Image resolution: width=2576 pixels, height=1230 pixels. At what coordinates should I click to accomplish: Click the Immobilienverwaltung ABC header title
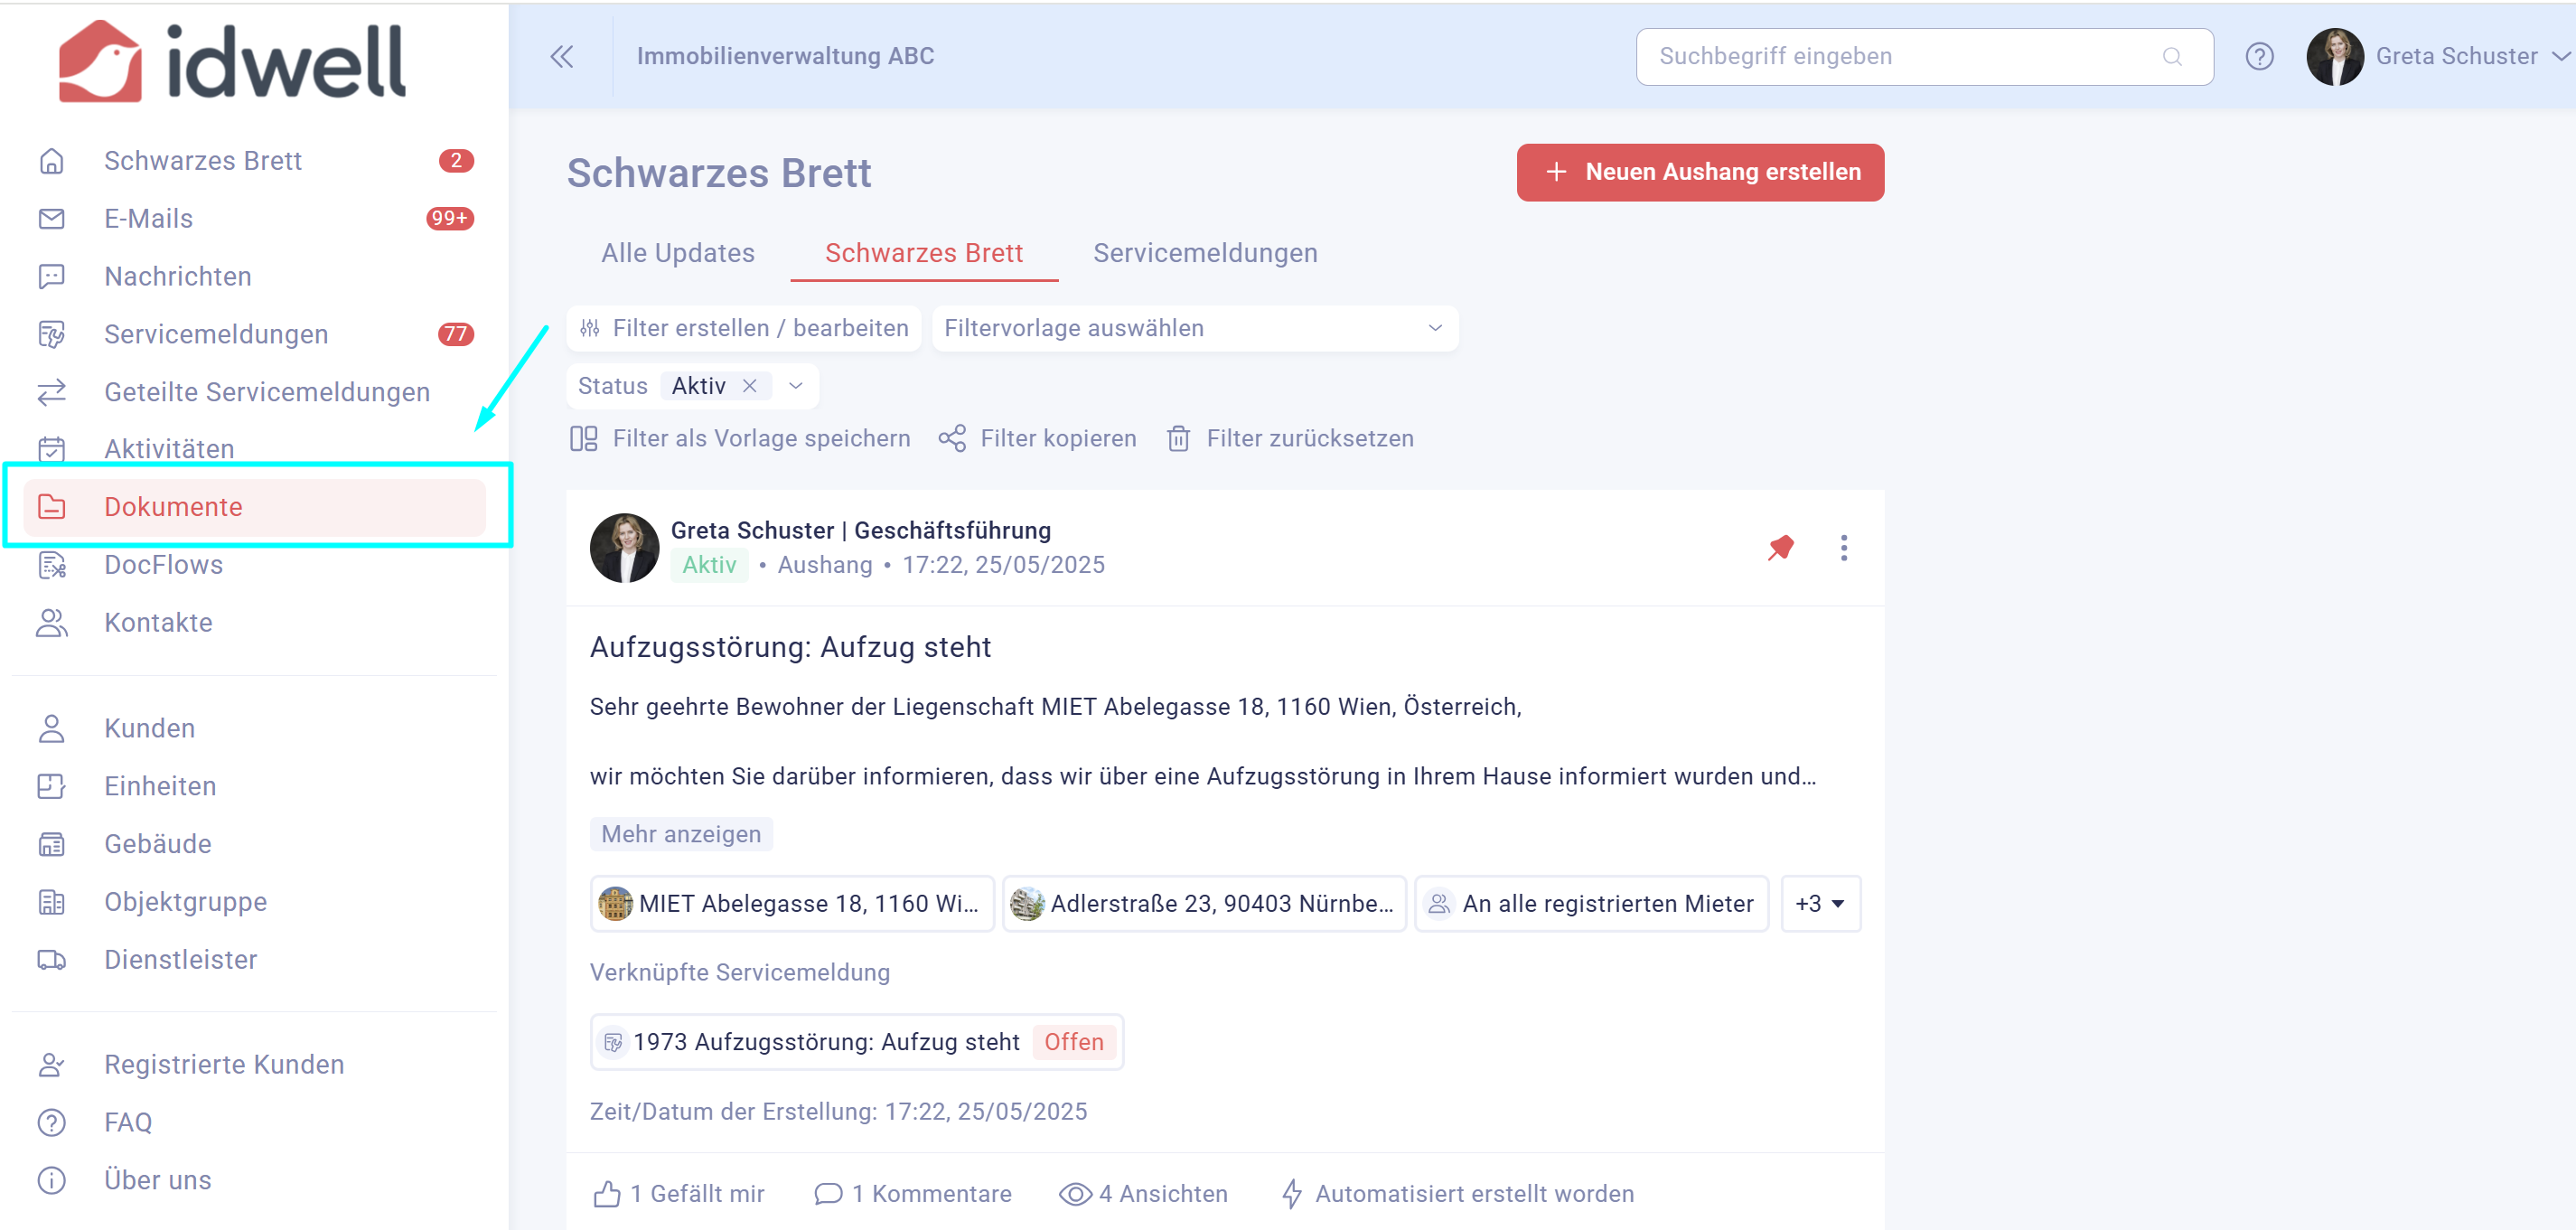(x=785, y=56)
